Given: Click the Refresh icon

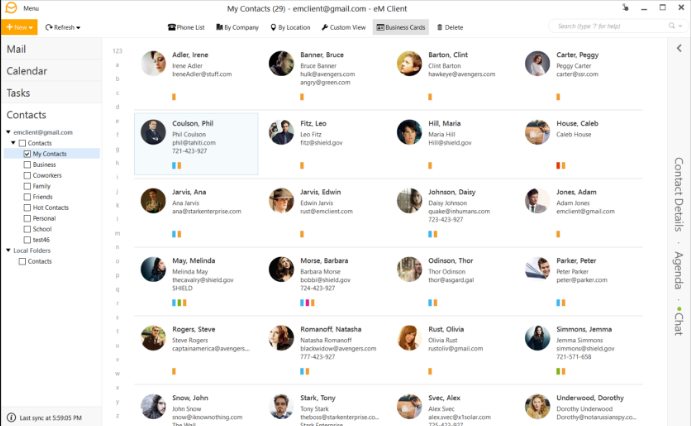Looking at the screenshot, I should 48,27.
